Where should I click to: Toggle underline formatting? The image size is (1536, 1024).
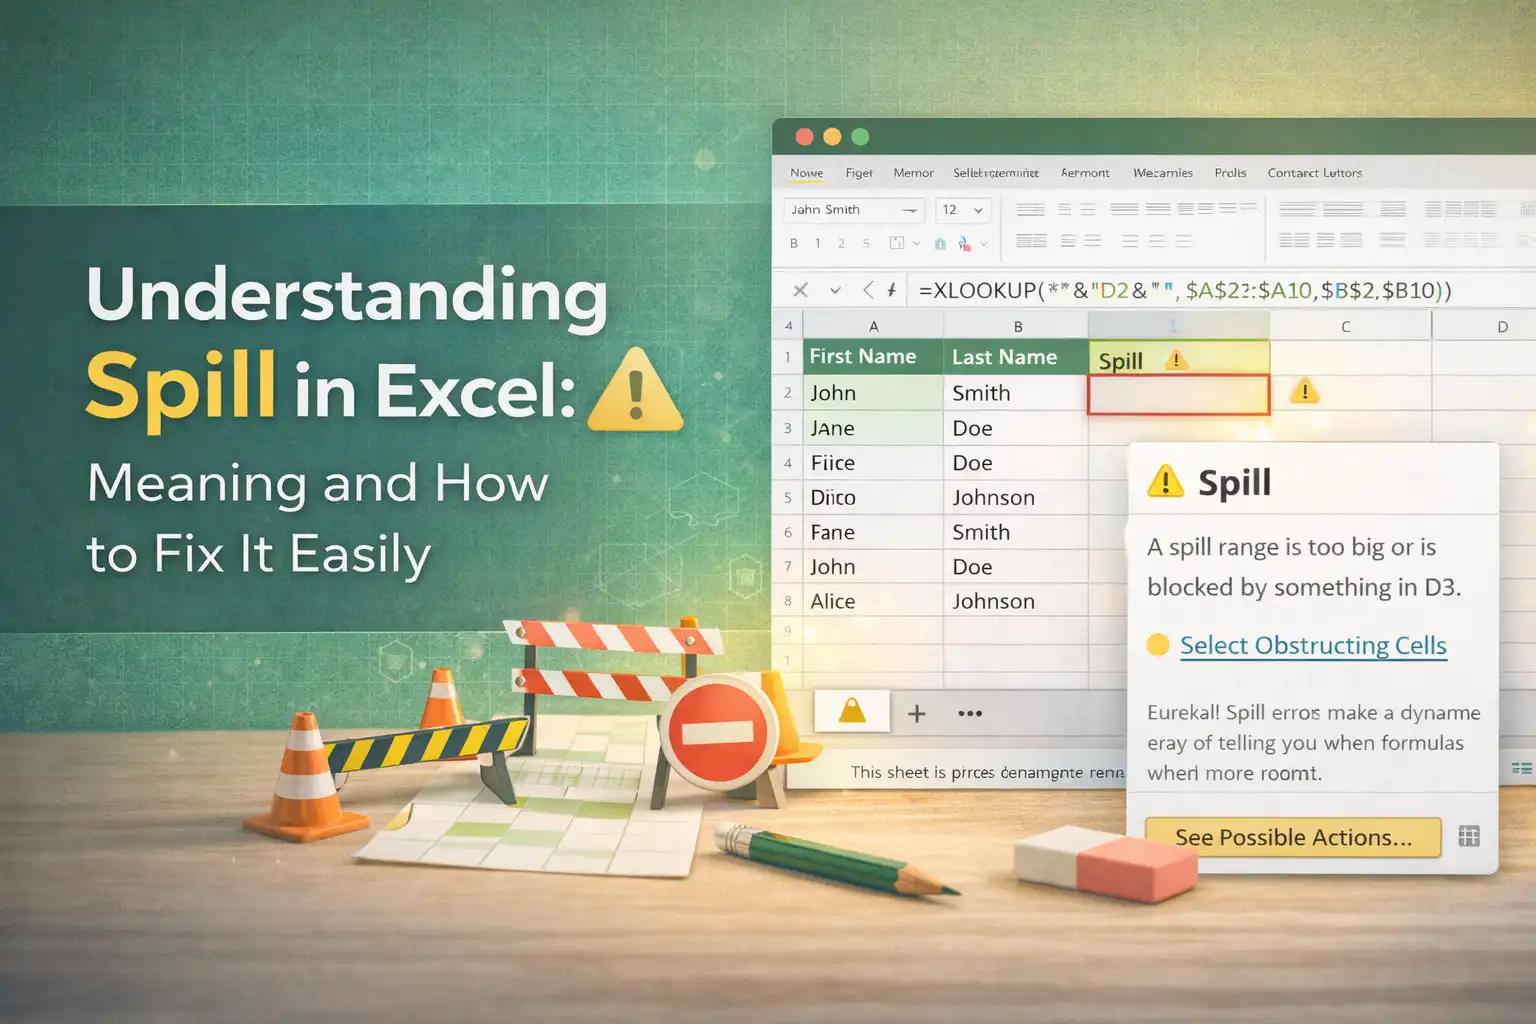tap(841, 243)
